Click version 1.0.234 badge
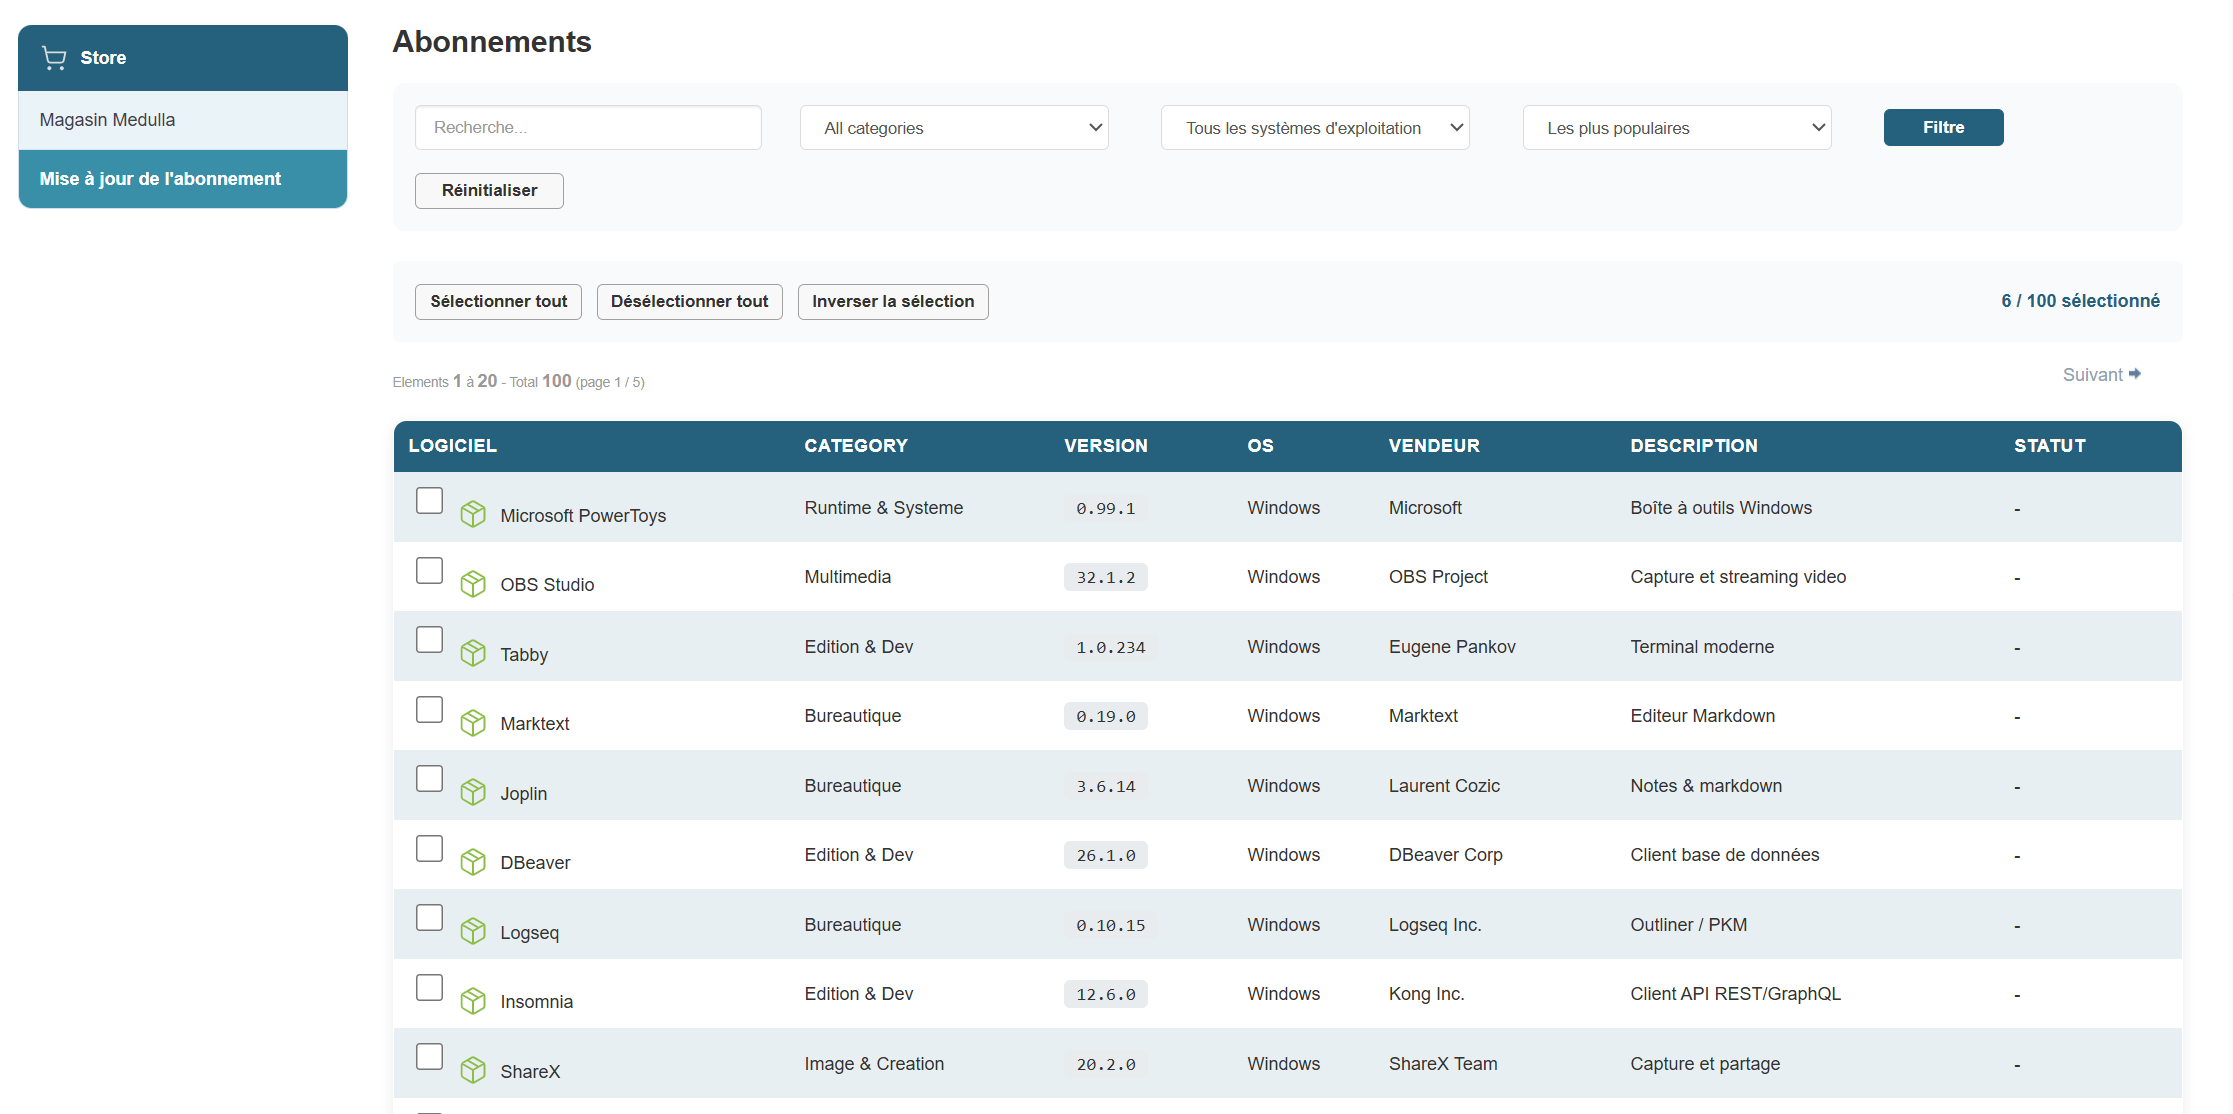The image size is (2233, 1114). click(x=1111, y=647)
